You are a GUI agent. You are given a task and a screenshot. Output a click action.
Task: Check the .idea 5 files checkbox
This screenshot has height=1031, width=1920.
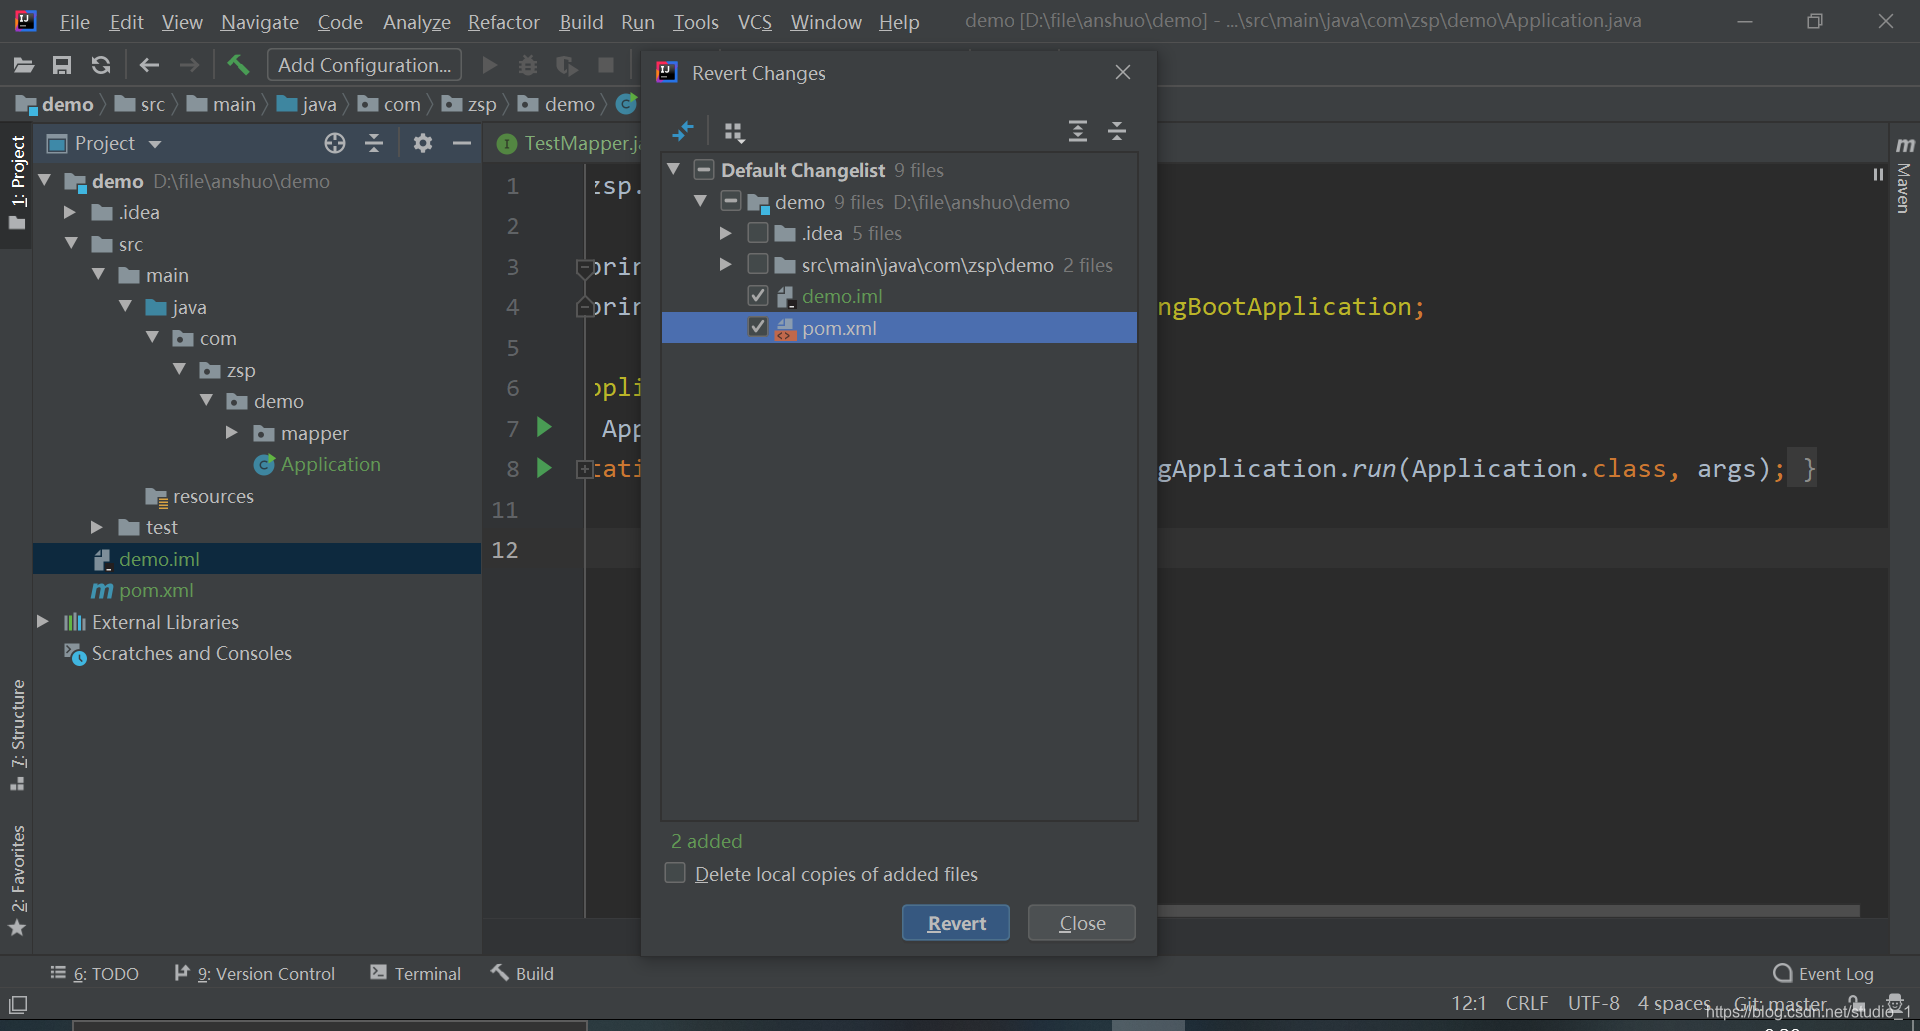tap(758, 233)
